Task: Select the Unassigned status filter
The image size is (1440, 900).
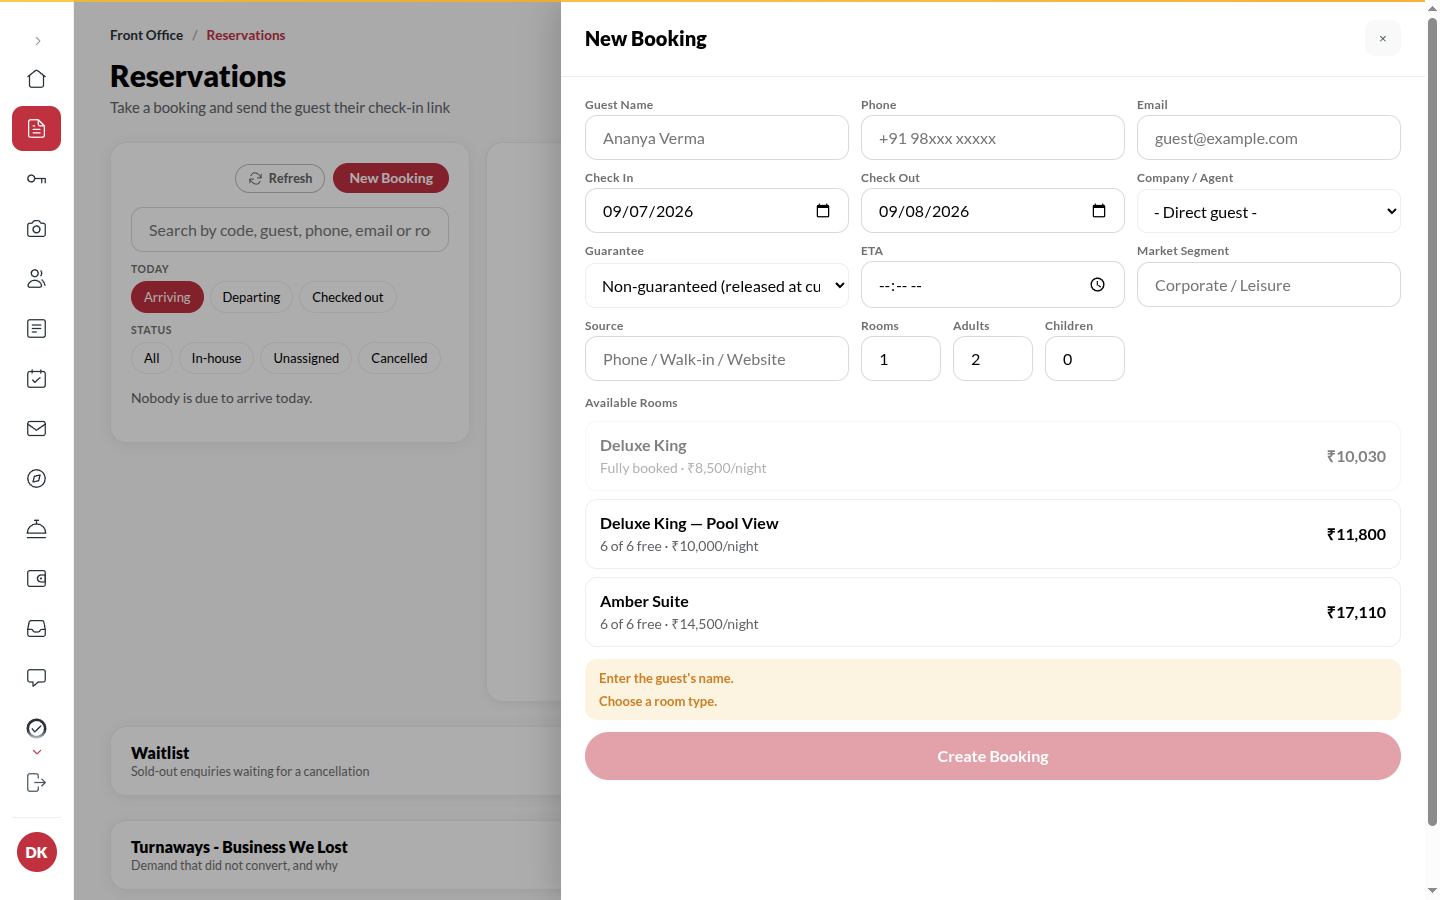Action: tap(306, 358)
